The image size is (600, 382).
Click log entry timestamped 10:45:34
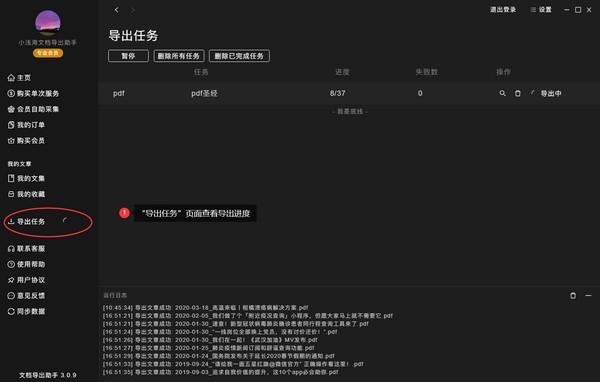[x=205, y=307]
